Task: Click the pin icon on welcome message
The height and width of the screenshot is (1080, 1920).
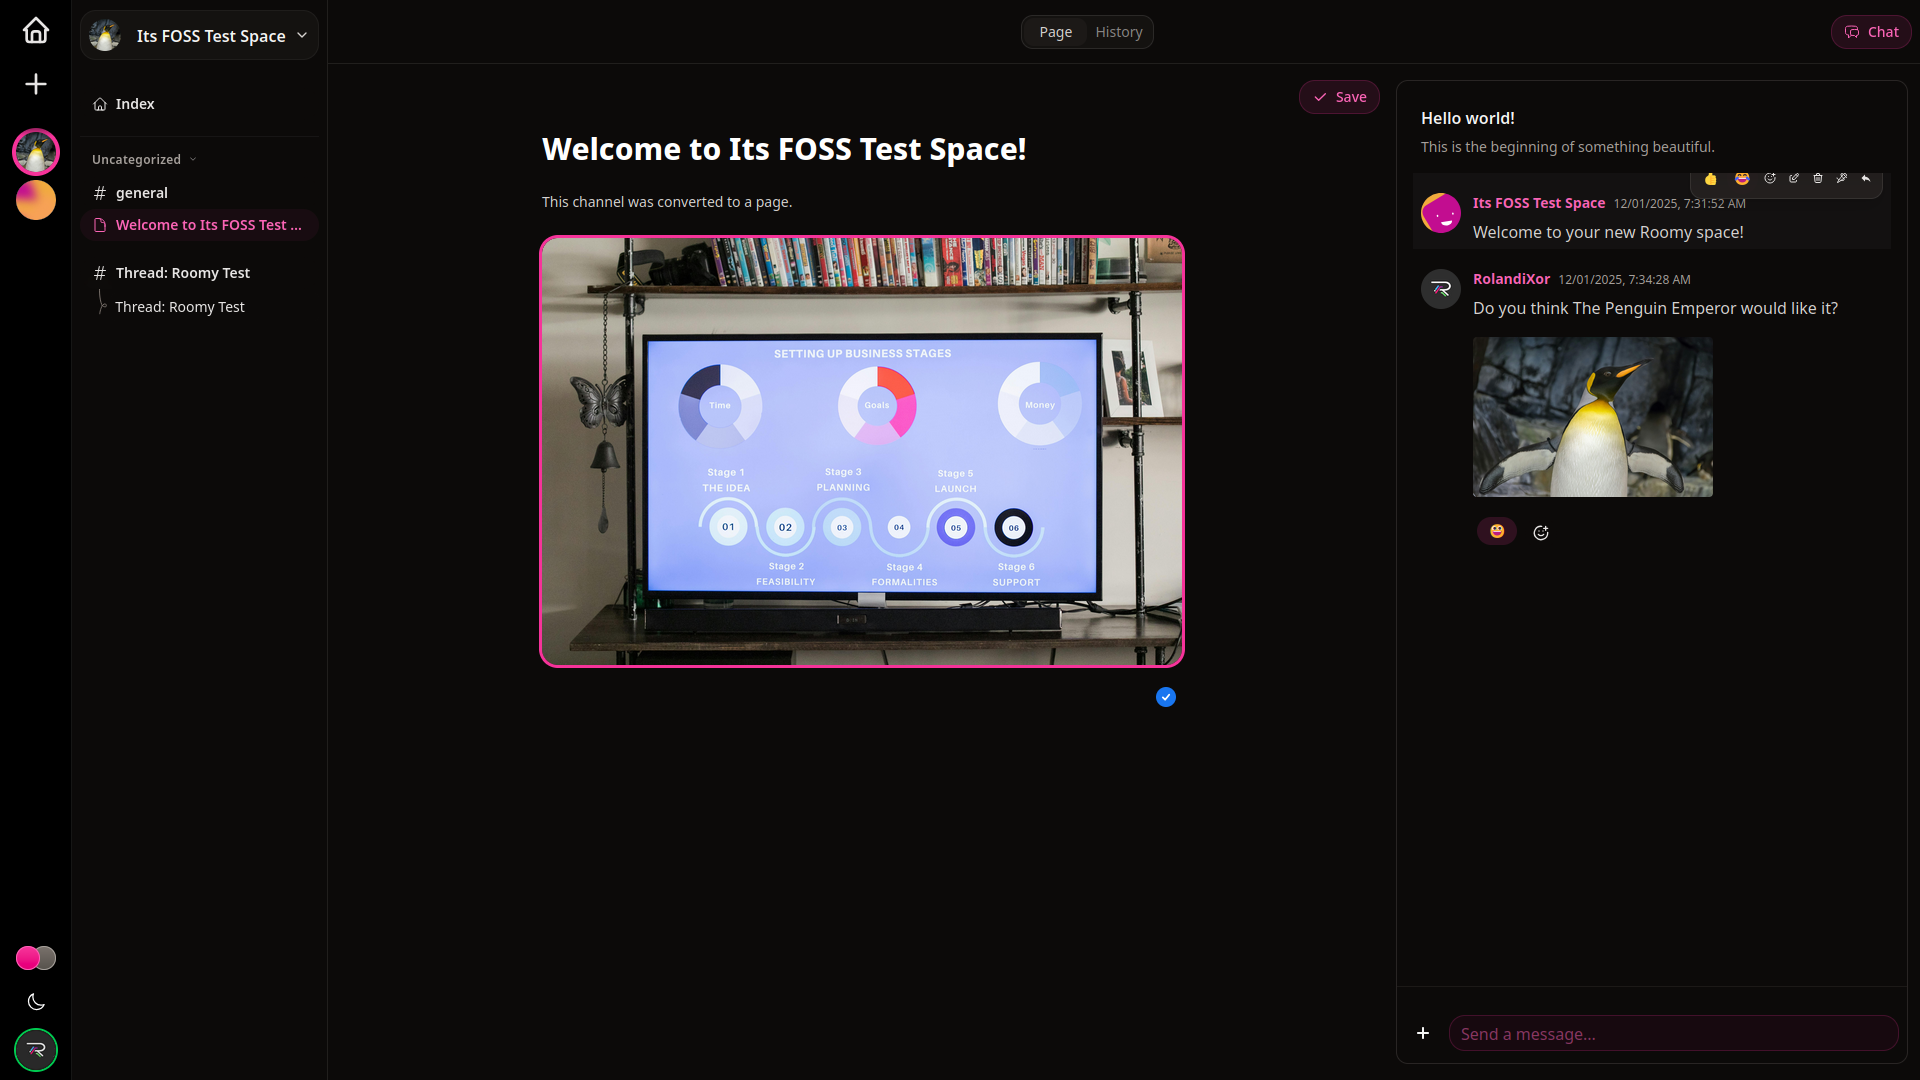Action: click(1842, 178)
